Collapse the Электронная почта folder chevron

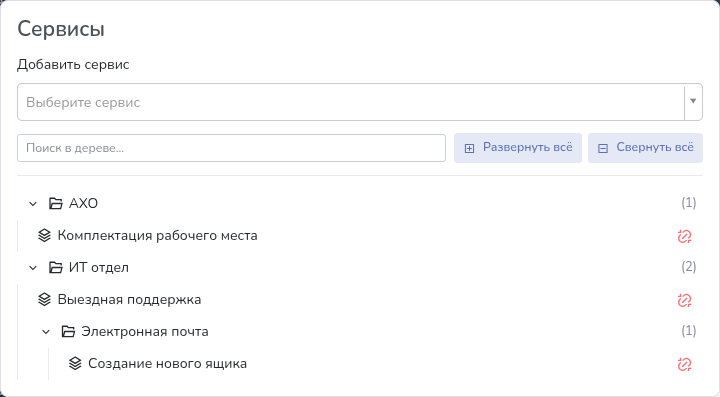pos(45,332)
